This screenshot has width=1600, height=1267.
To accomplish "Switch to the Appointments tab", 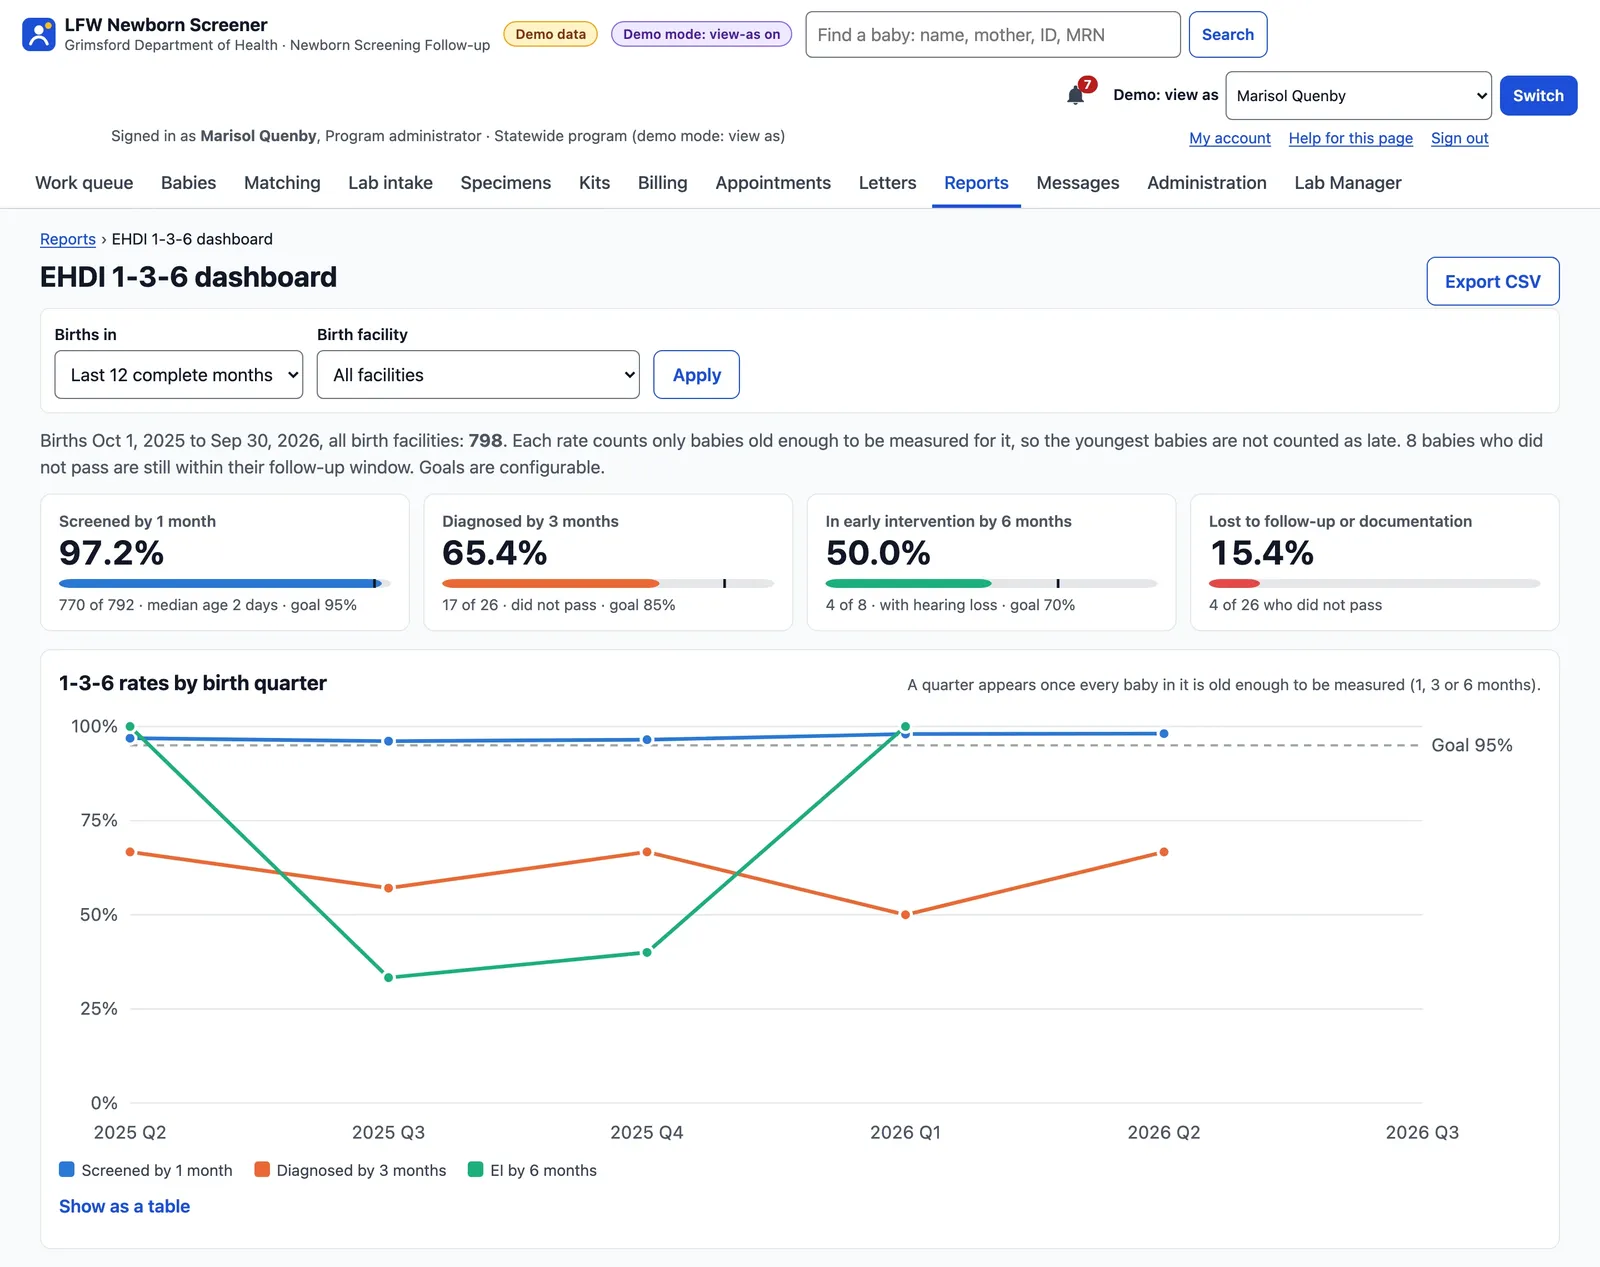I will click(773, 183).
